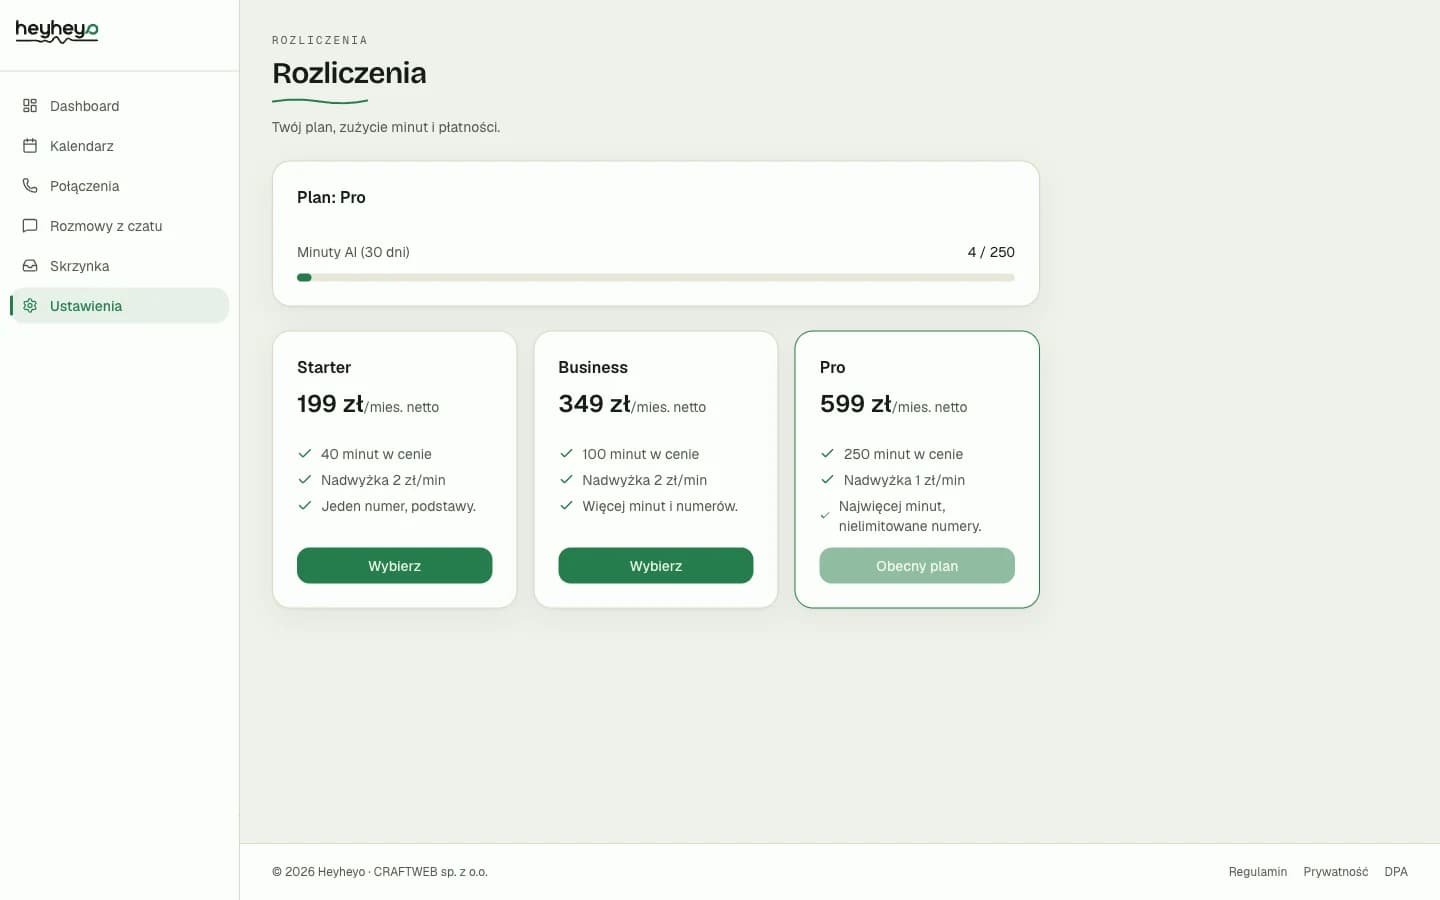The height and width of the screenshot is (900, 1440).
Task: Choose the Starter plan with Wybierz
Action: pyautogui.click(x=394, y=565)
